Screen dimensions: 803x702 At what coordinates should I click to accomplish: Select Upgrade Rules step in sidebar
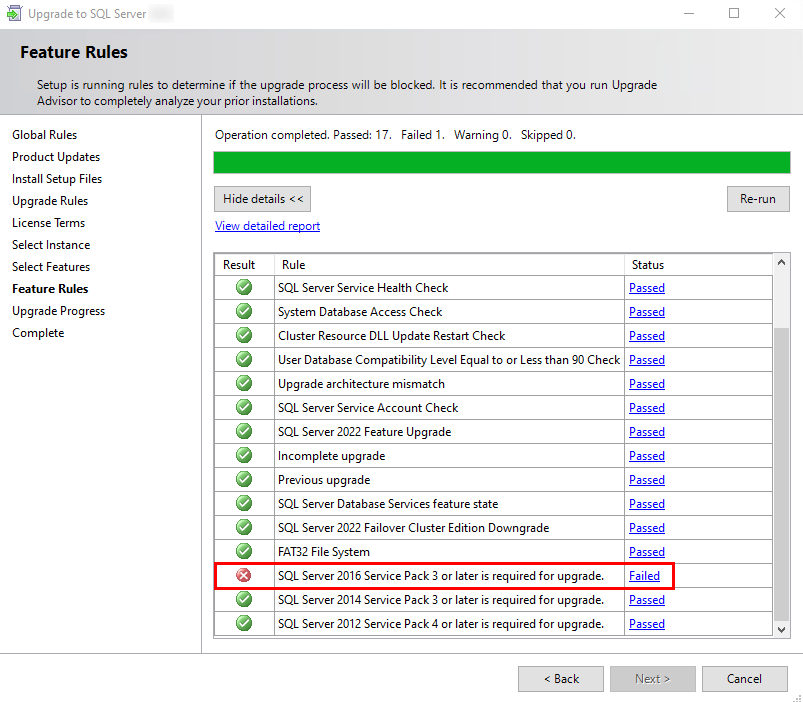click(50, 201)
